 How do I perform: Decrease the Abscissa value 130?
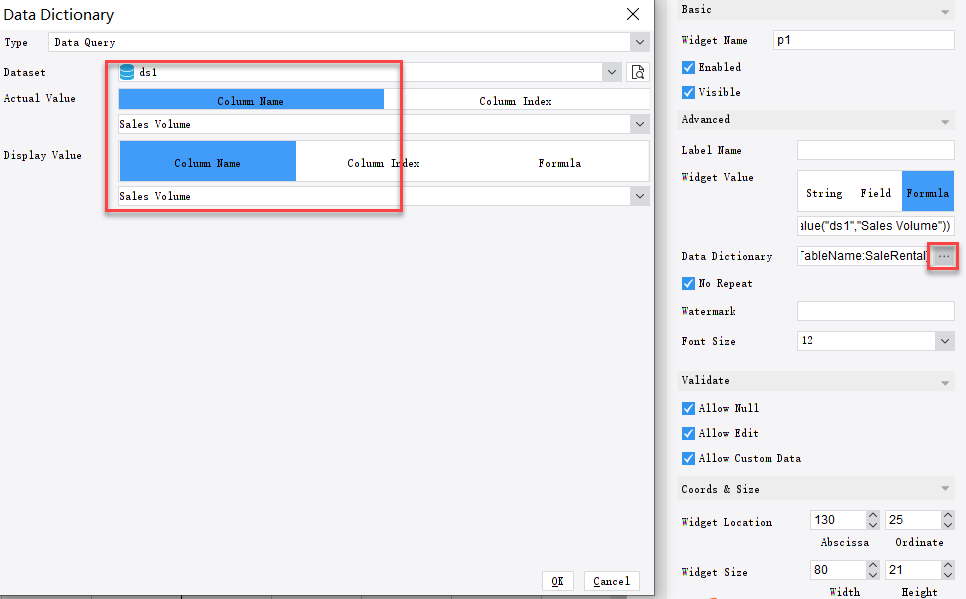(872, 524)
